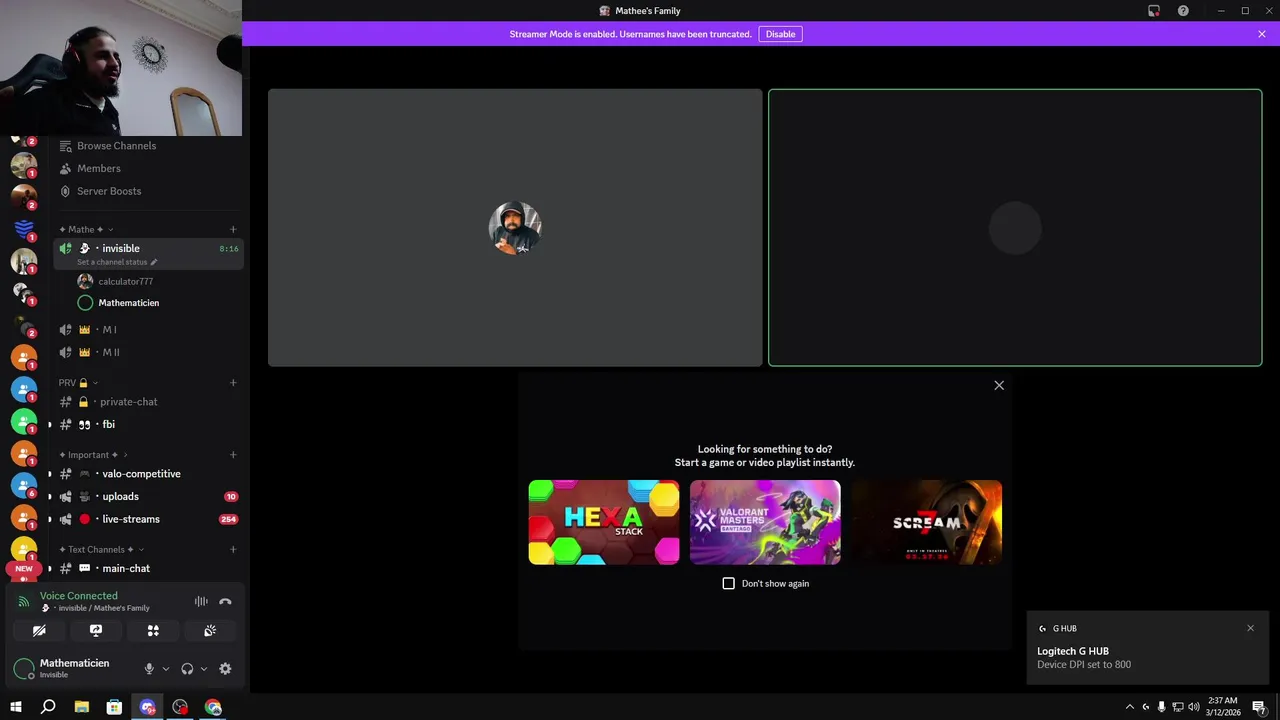Select the calculator777 video tile

515,228
